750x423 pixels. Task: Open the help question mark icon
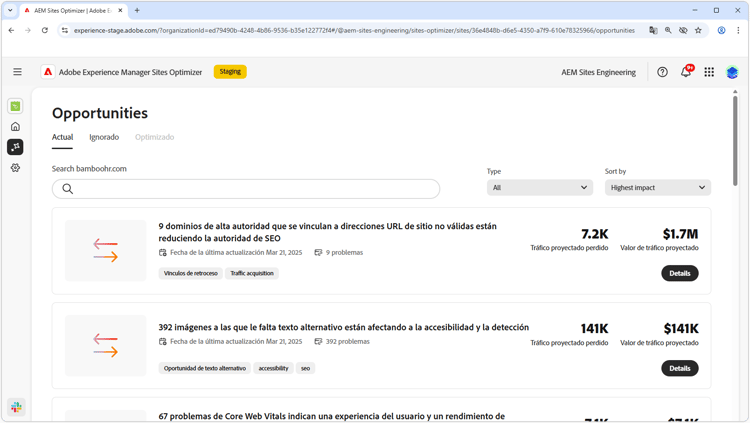(662, 72)
